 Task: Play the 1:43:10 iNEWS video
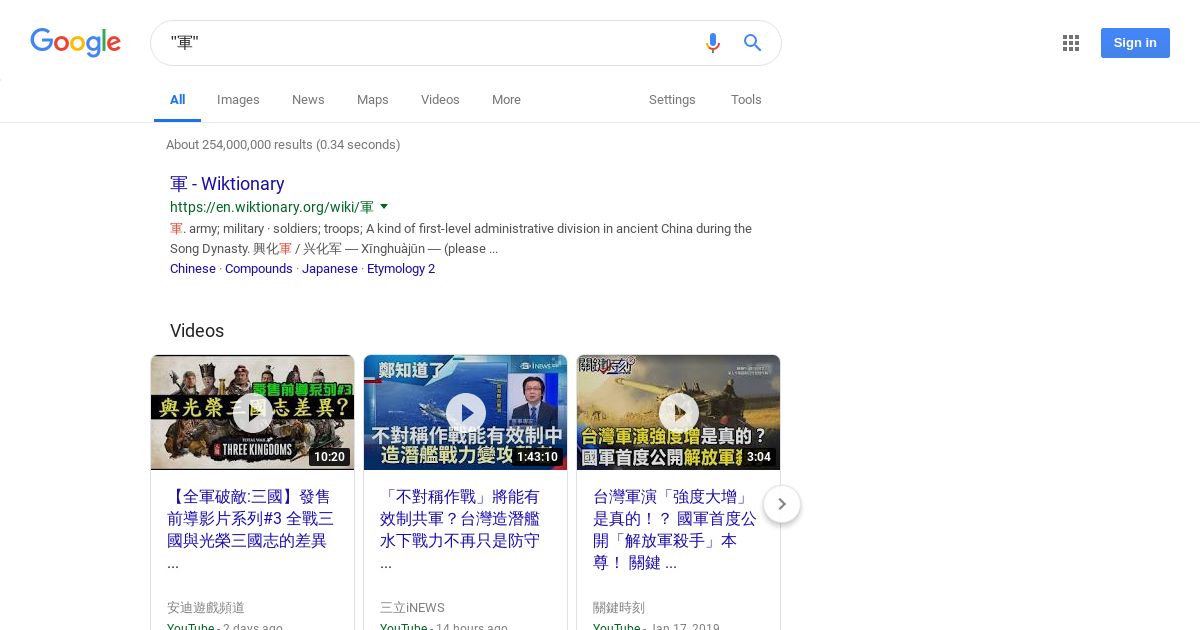[465, 412]
